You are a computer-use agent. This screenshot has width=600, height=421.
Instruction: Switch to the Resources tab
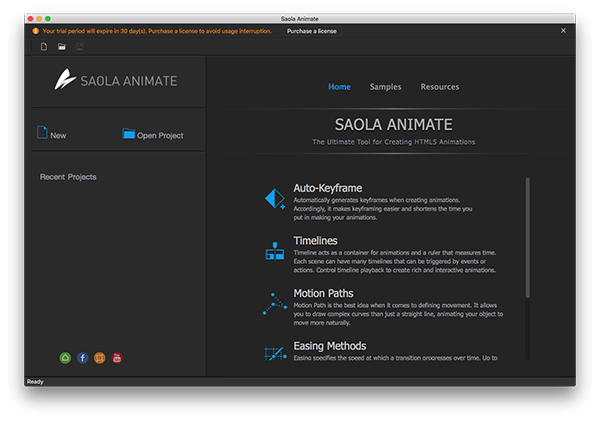[x=440, y=87]
